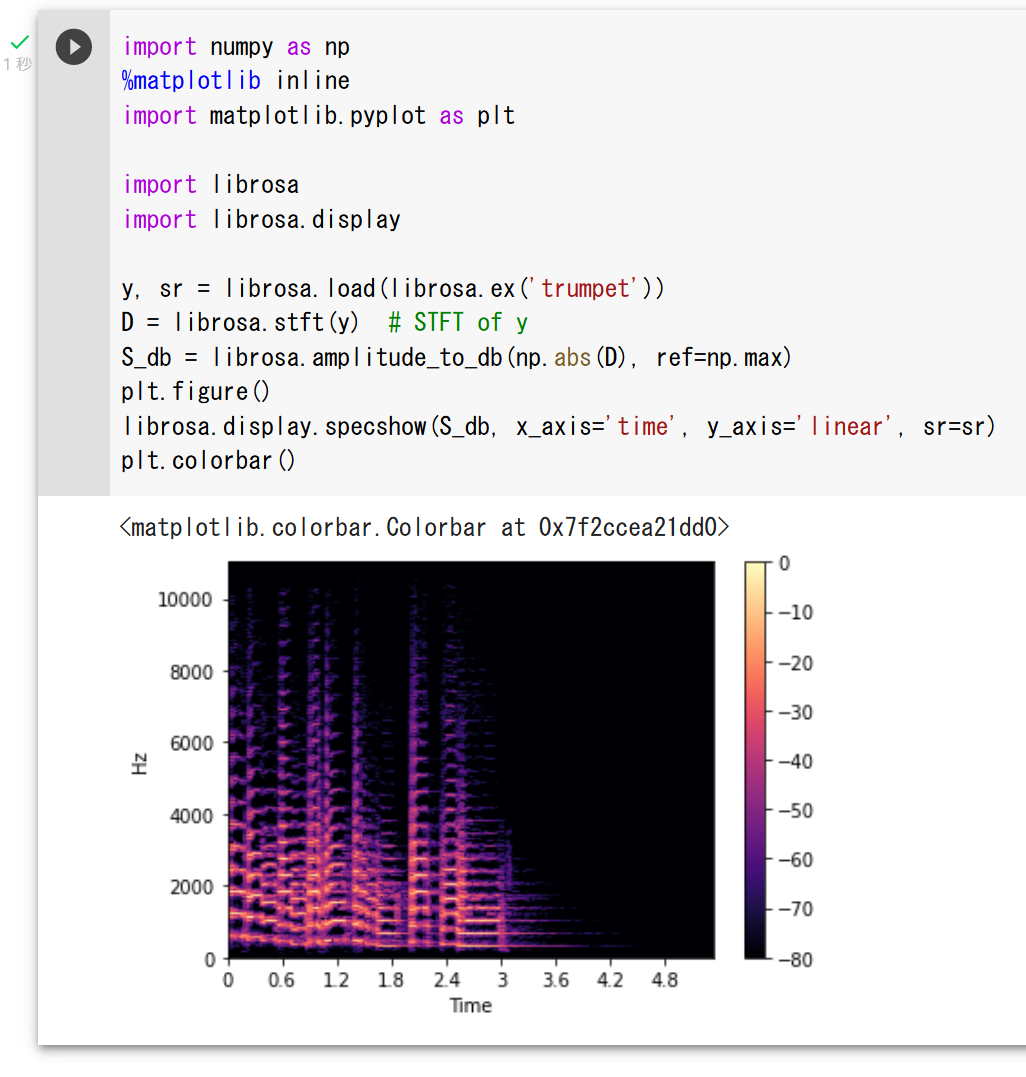This screenshot has height=1077, width=1026.
Task: Click the librosa.display.specshow line
Action: [558, 427]
